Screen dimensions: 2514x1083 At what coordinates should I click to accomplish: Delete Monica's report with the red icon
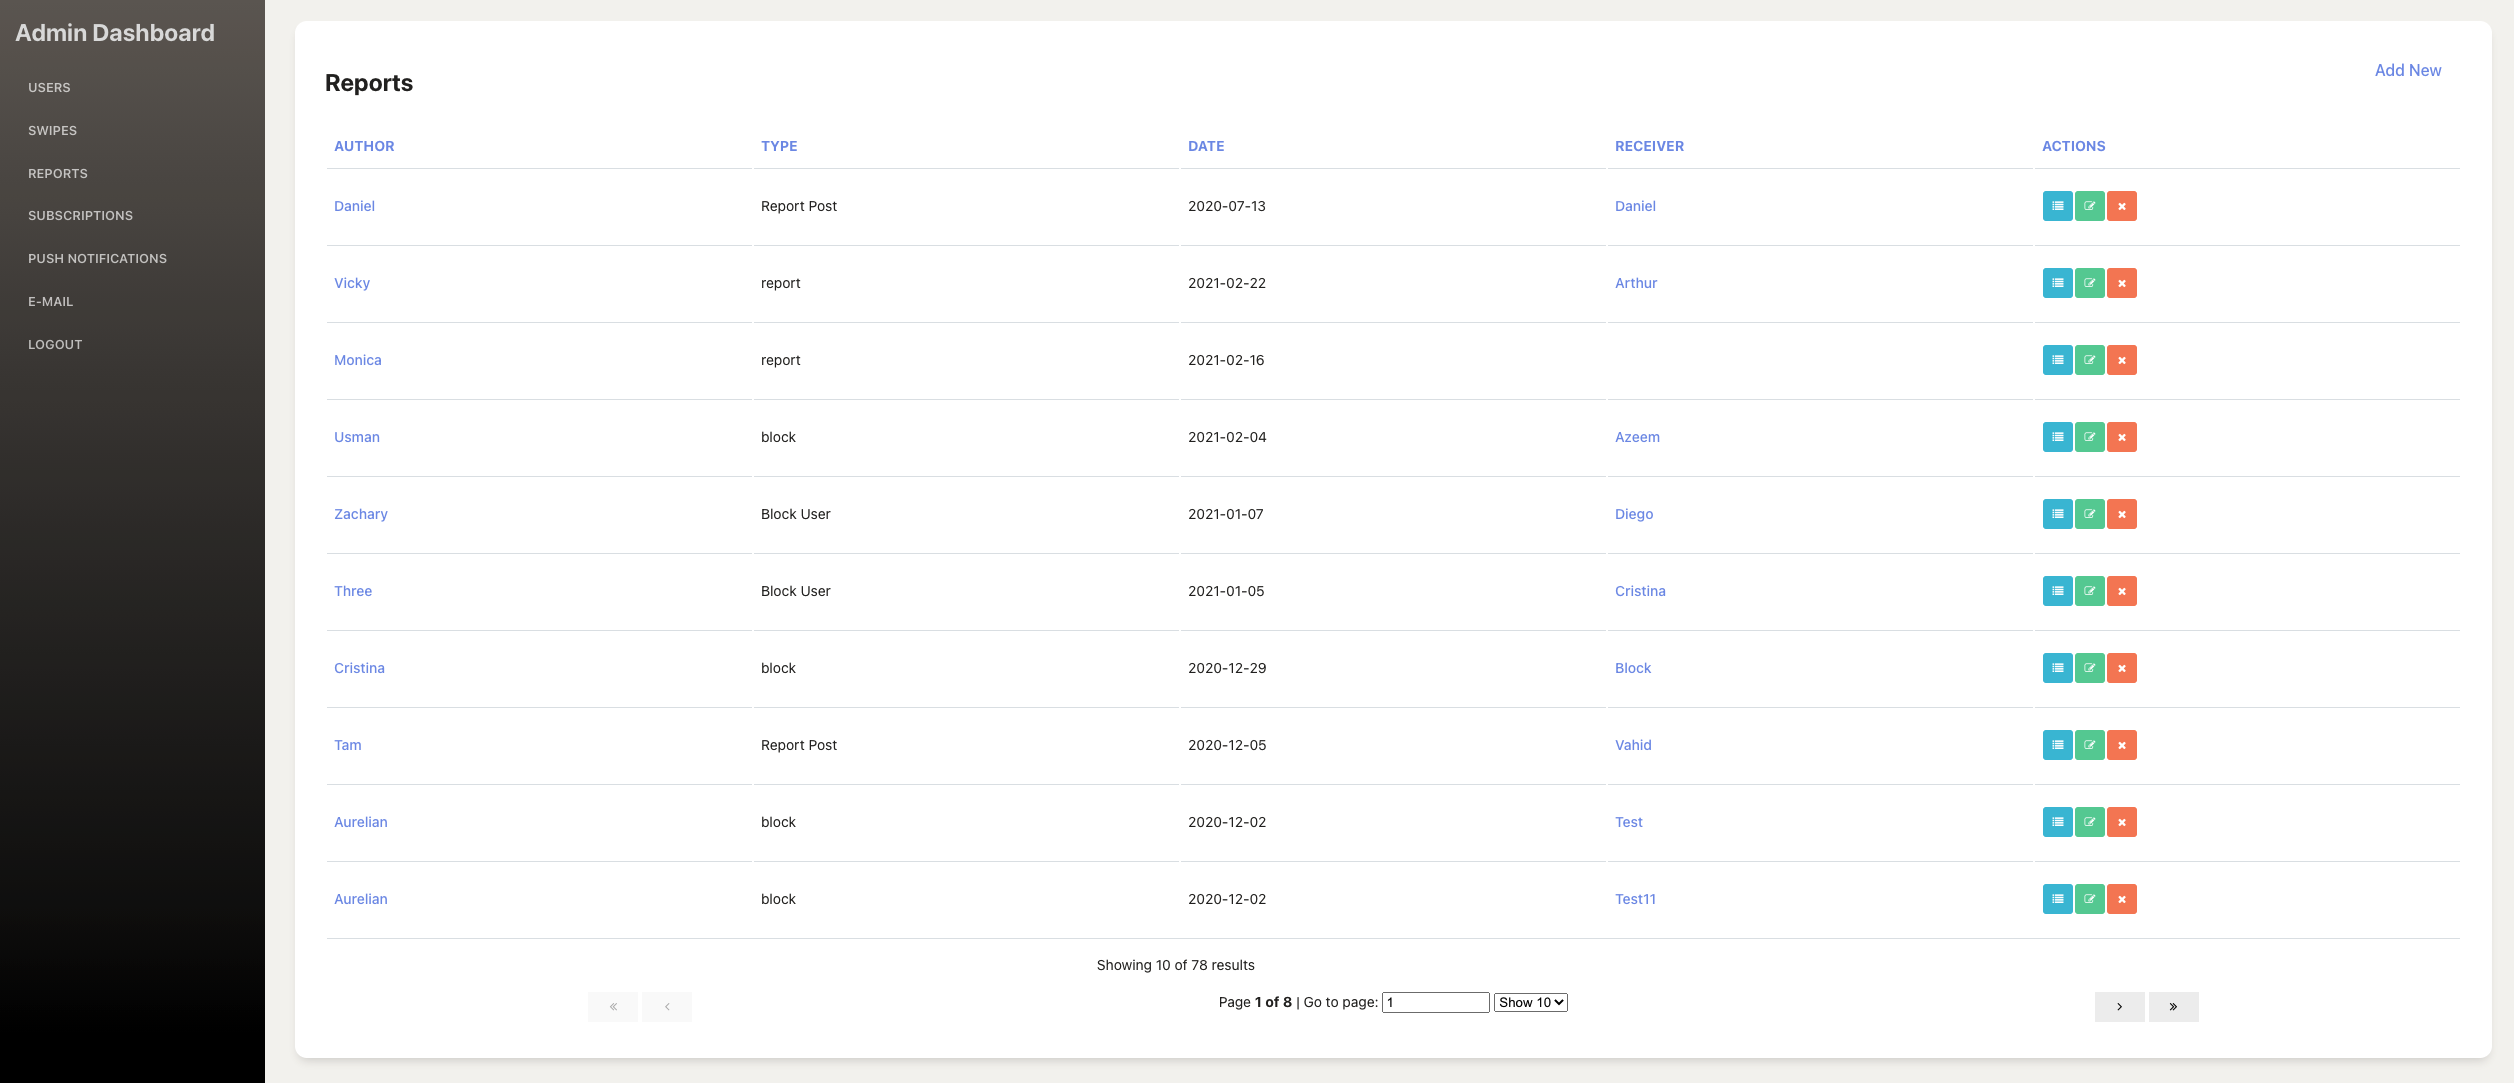(2121, 360)
